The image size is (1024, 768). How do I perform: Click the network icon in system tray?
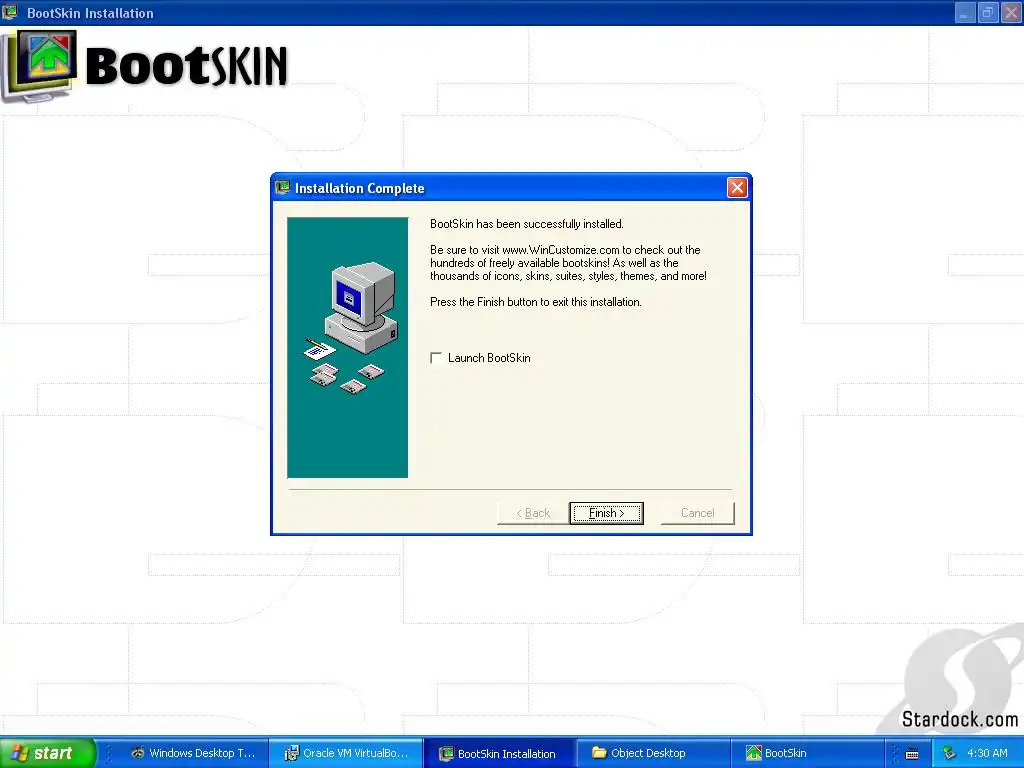tap(950, 754)
